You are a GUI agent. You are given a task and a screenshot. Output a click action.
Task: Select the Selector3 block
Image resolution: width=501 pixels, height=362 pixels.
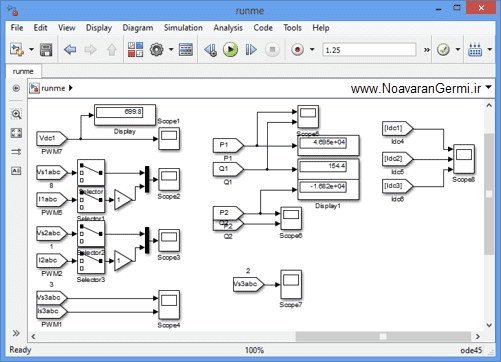tap(91, 261)
